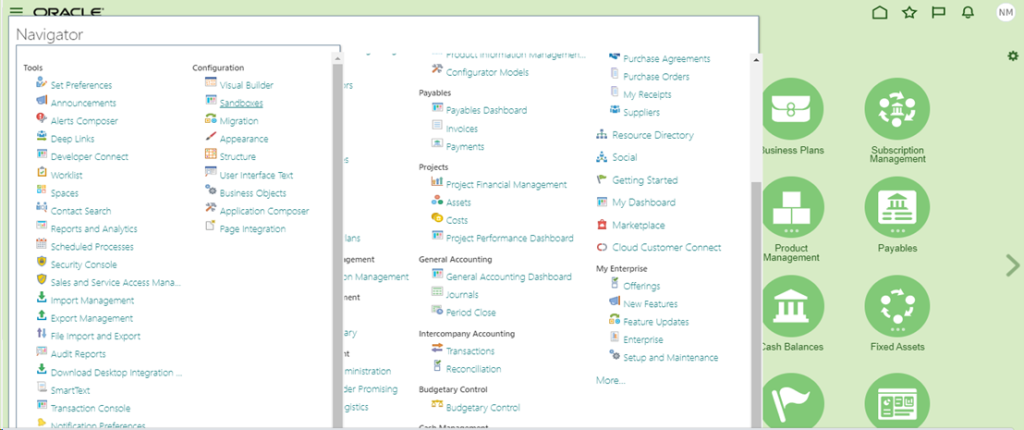Open Business Plans round icon
The width and height of the screenshot is (1024, 430).
pos(792,110)
